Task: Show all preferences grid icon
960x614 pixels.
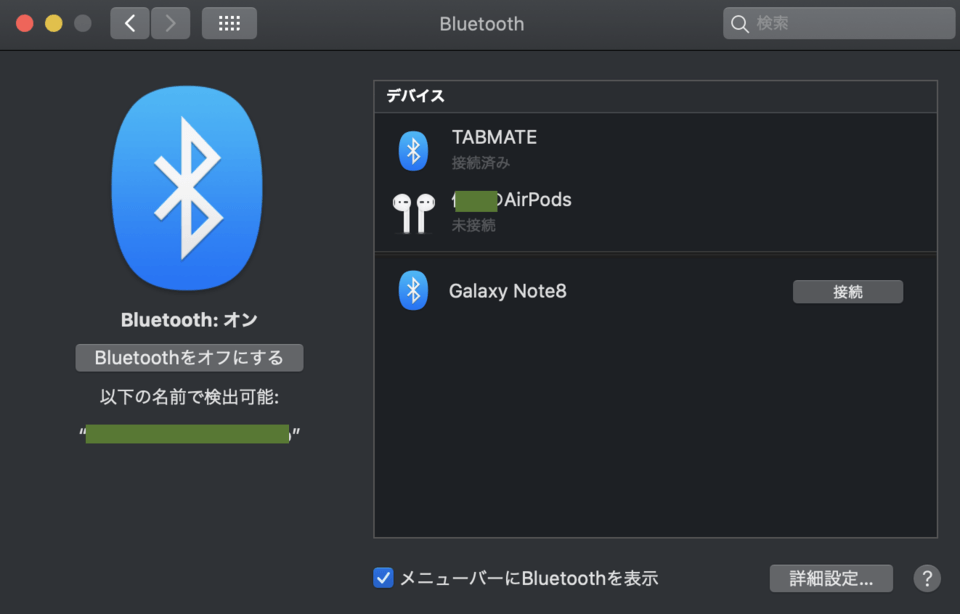Action: click(229, 23)
